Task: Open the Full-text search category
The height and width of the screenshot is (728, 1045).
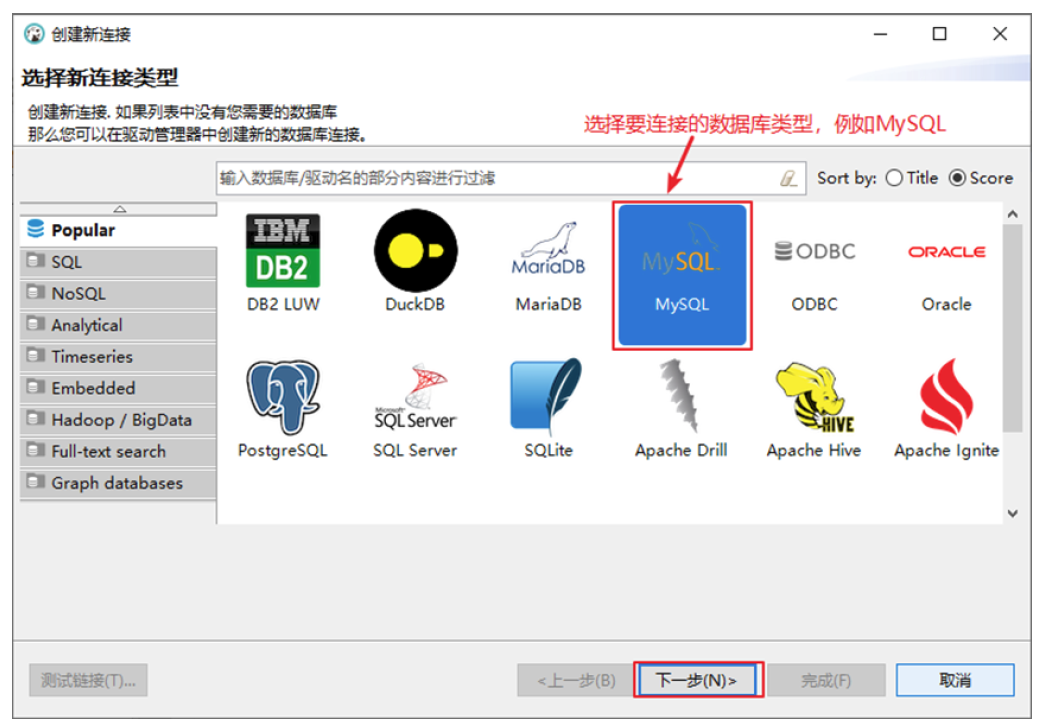Action: click(x=119, y=451)
